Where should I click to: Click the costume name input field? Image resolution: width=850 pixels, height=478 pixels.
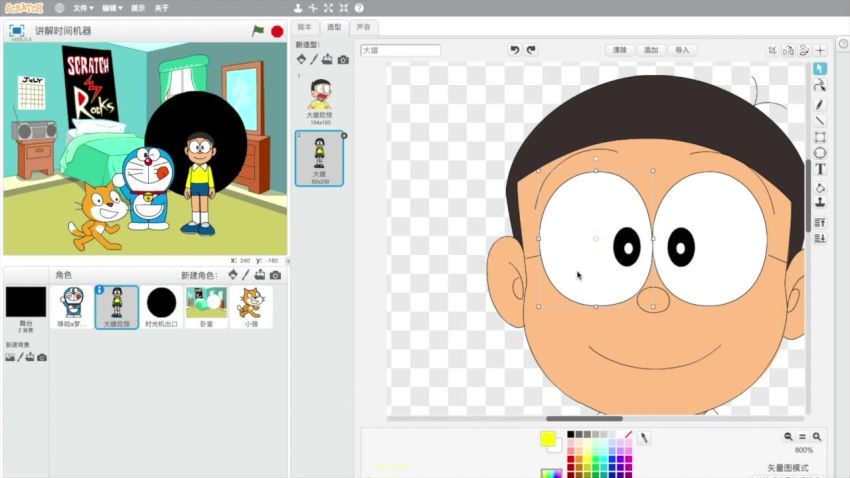[x=400, y=50]
